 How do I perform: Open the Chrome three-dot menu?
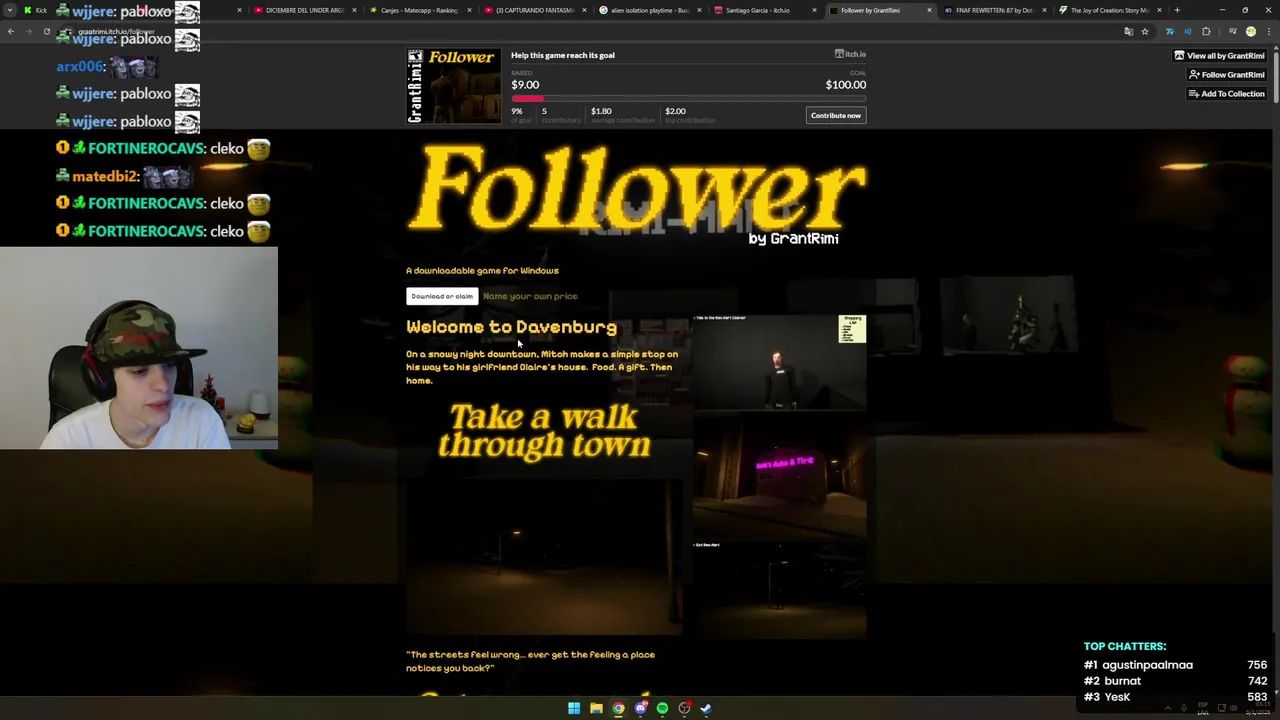1268,32
